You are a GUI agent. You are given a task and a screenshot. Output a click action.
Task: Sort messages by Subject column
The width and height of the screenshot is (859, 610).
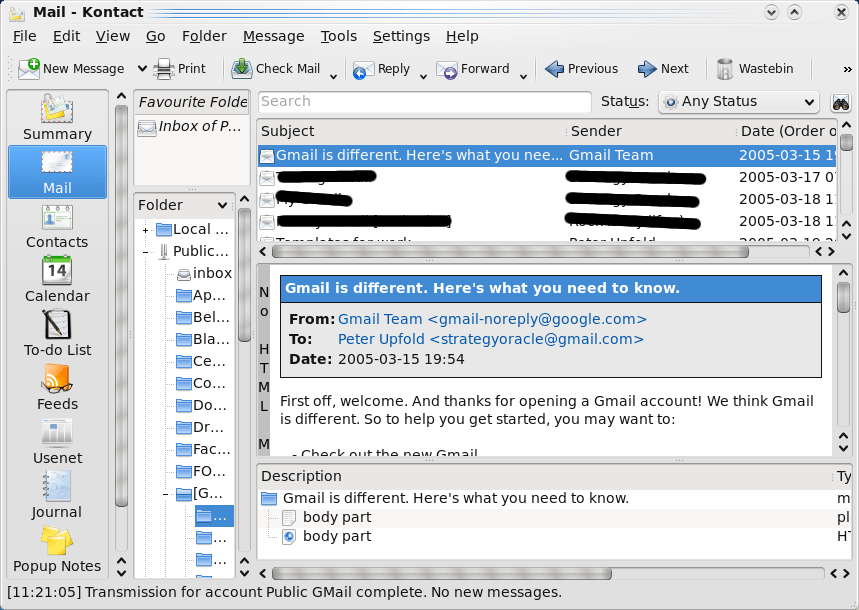click(x=412, y=132)
